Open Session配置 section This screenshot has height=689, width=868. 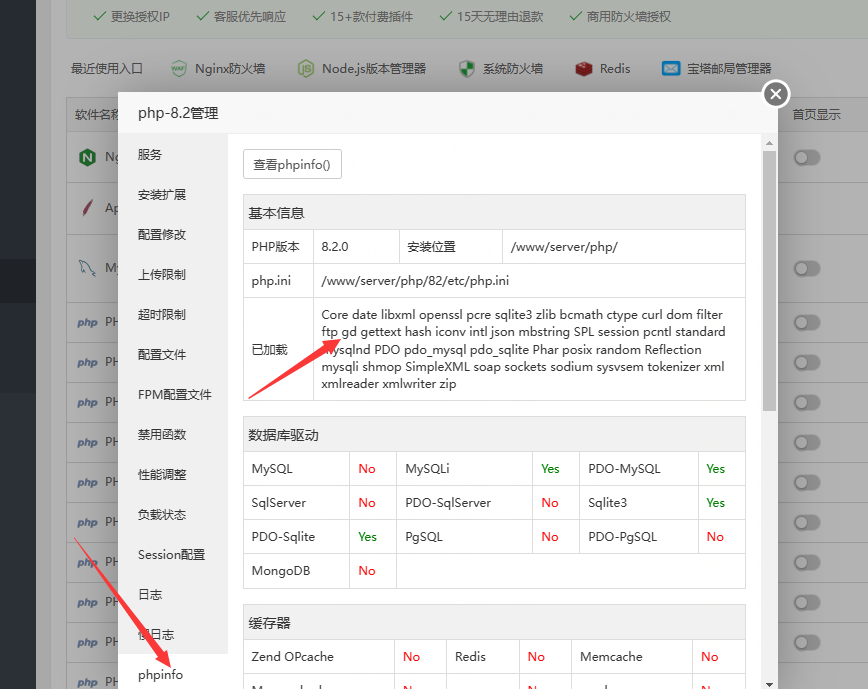(x=173, y=555)
